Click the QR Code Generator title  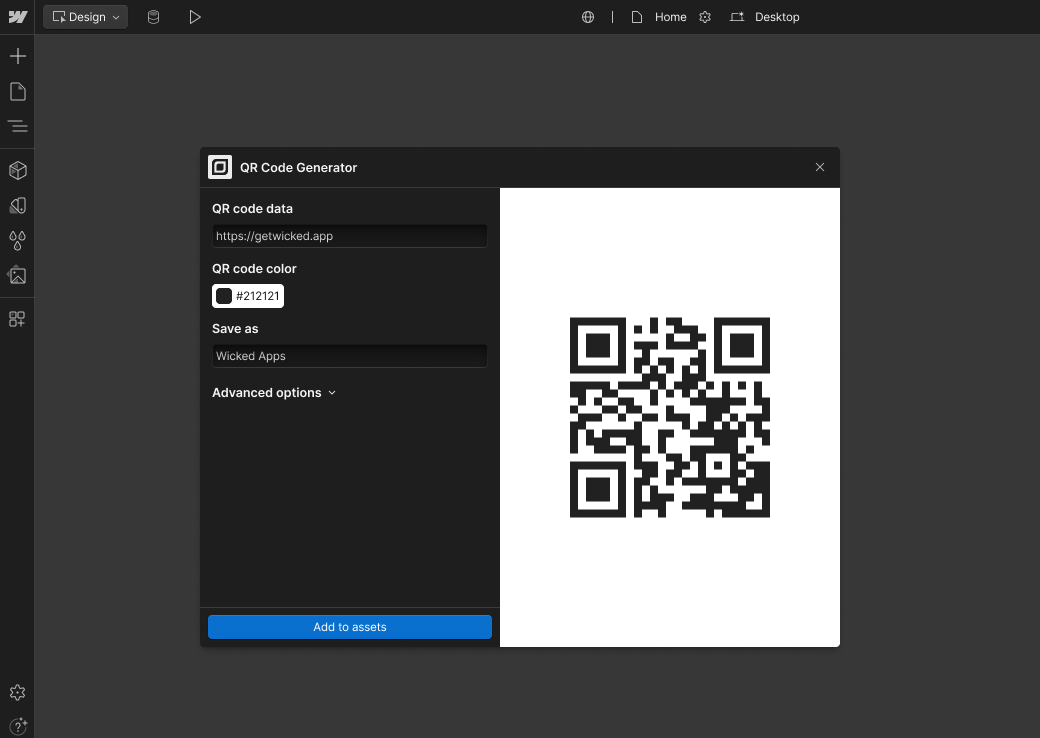pyautogui.click(x=298, y=168)
